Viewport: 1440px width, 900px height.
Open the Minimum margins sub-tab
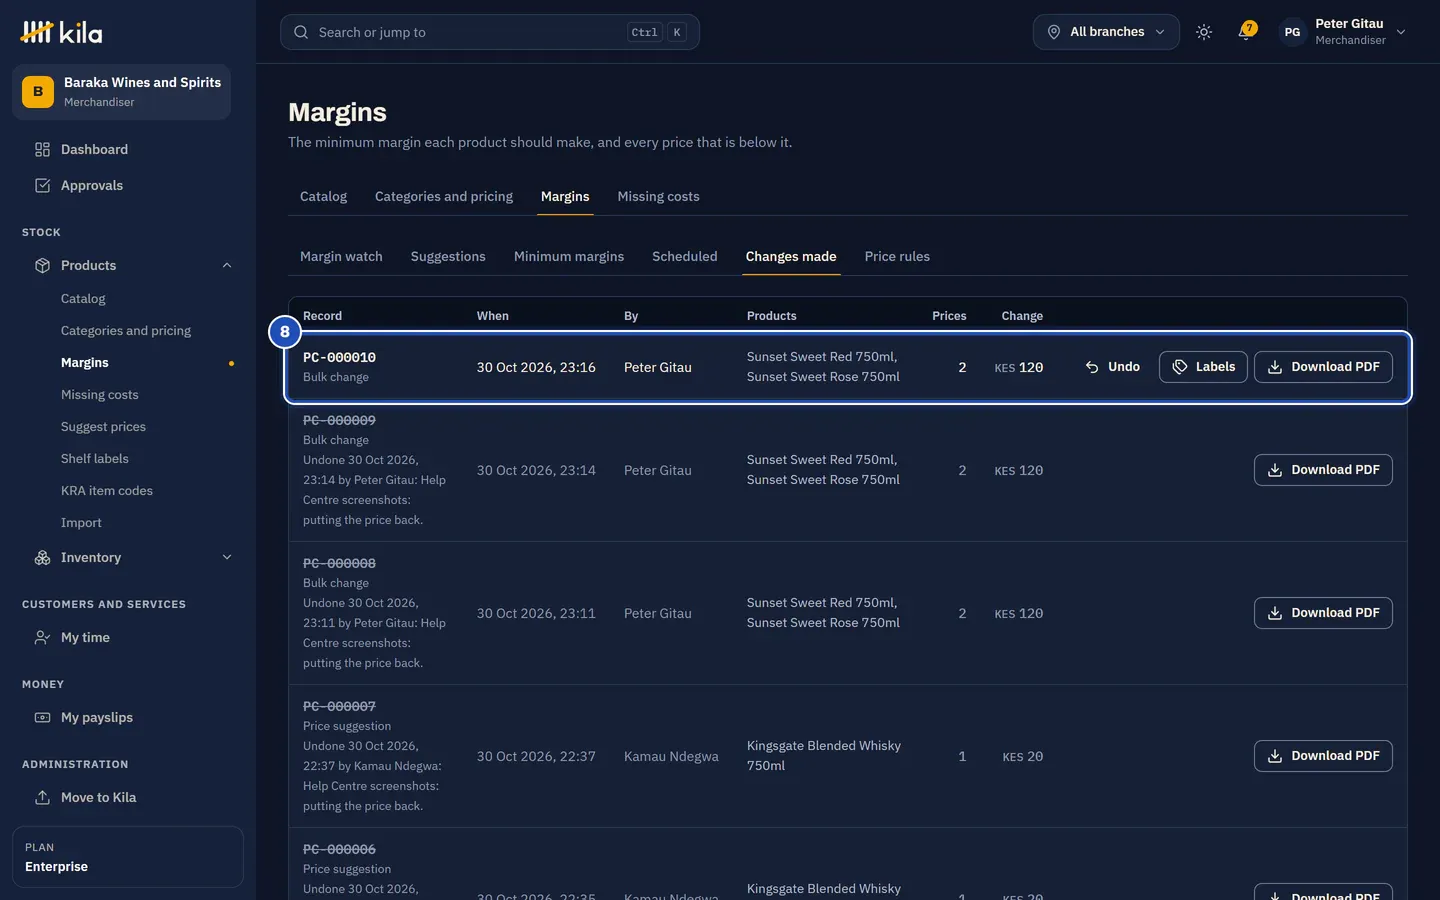point(569,257)
